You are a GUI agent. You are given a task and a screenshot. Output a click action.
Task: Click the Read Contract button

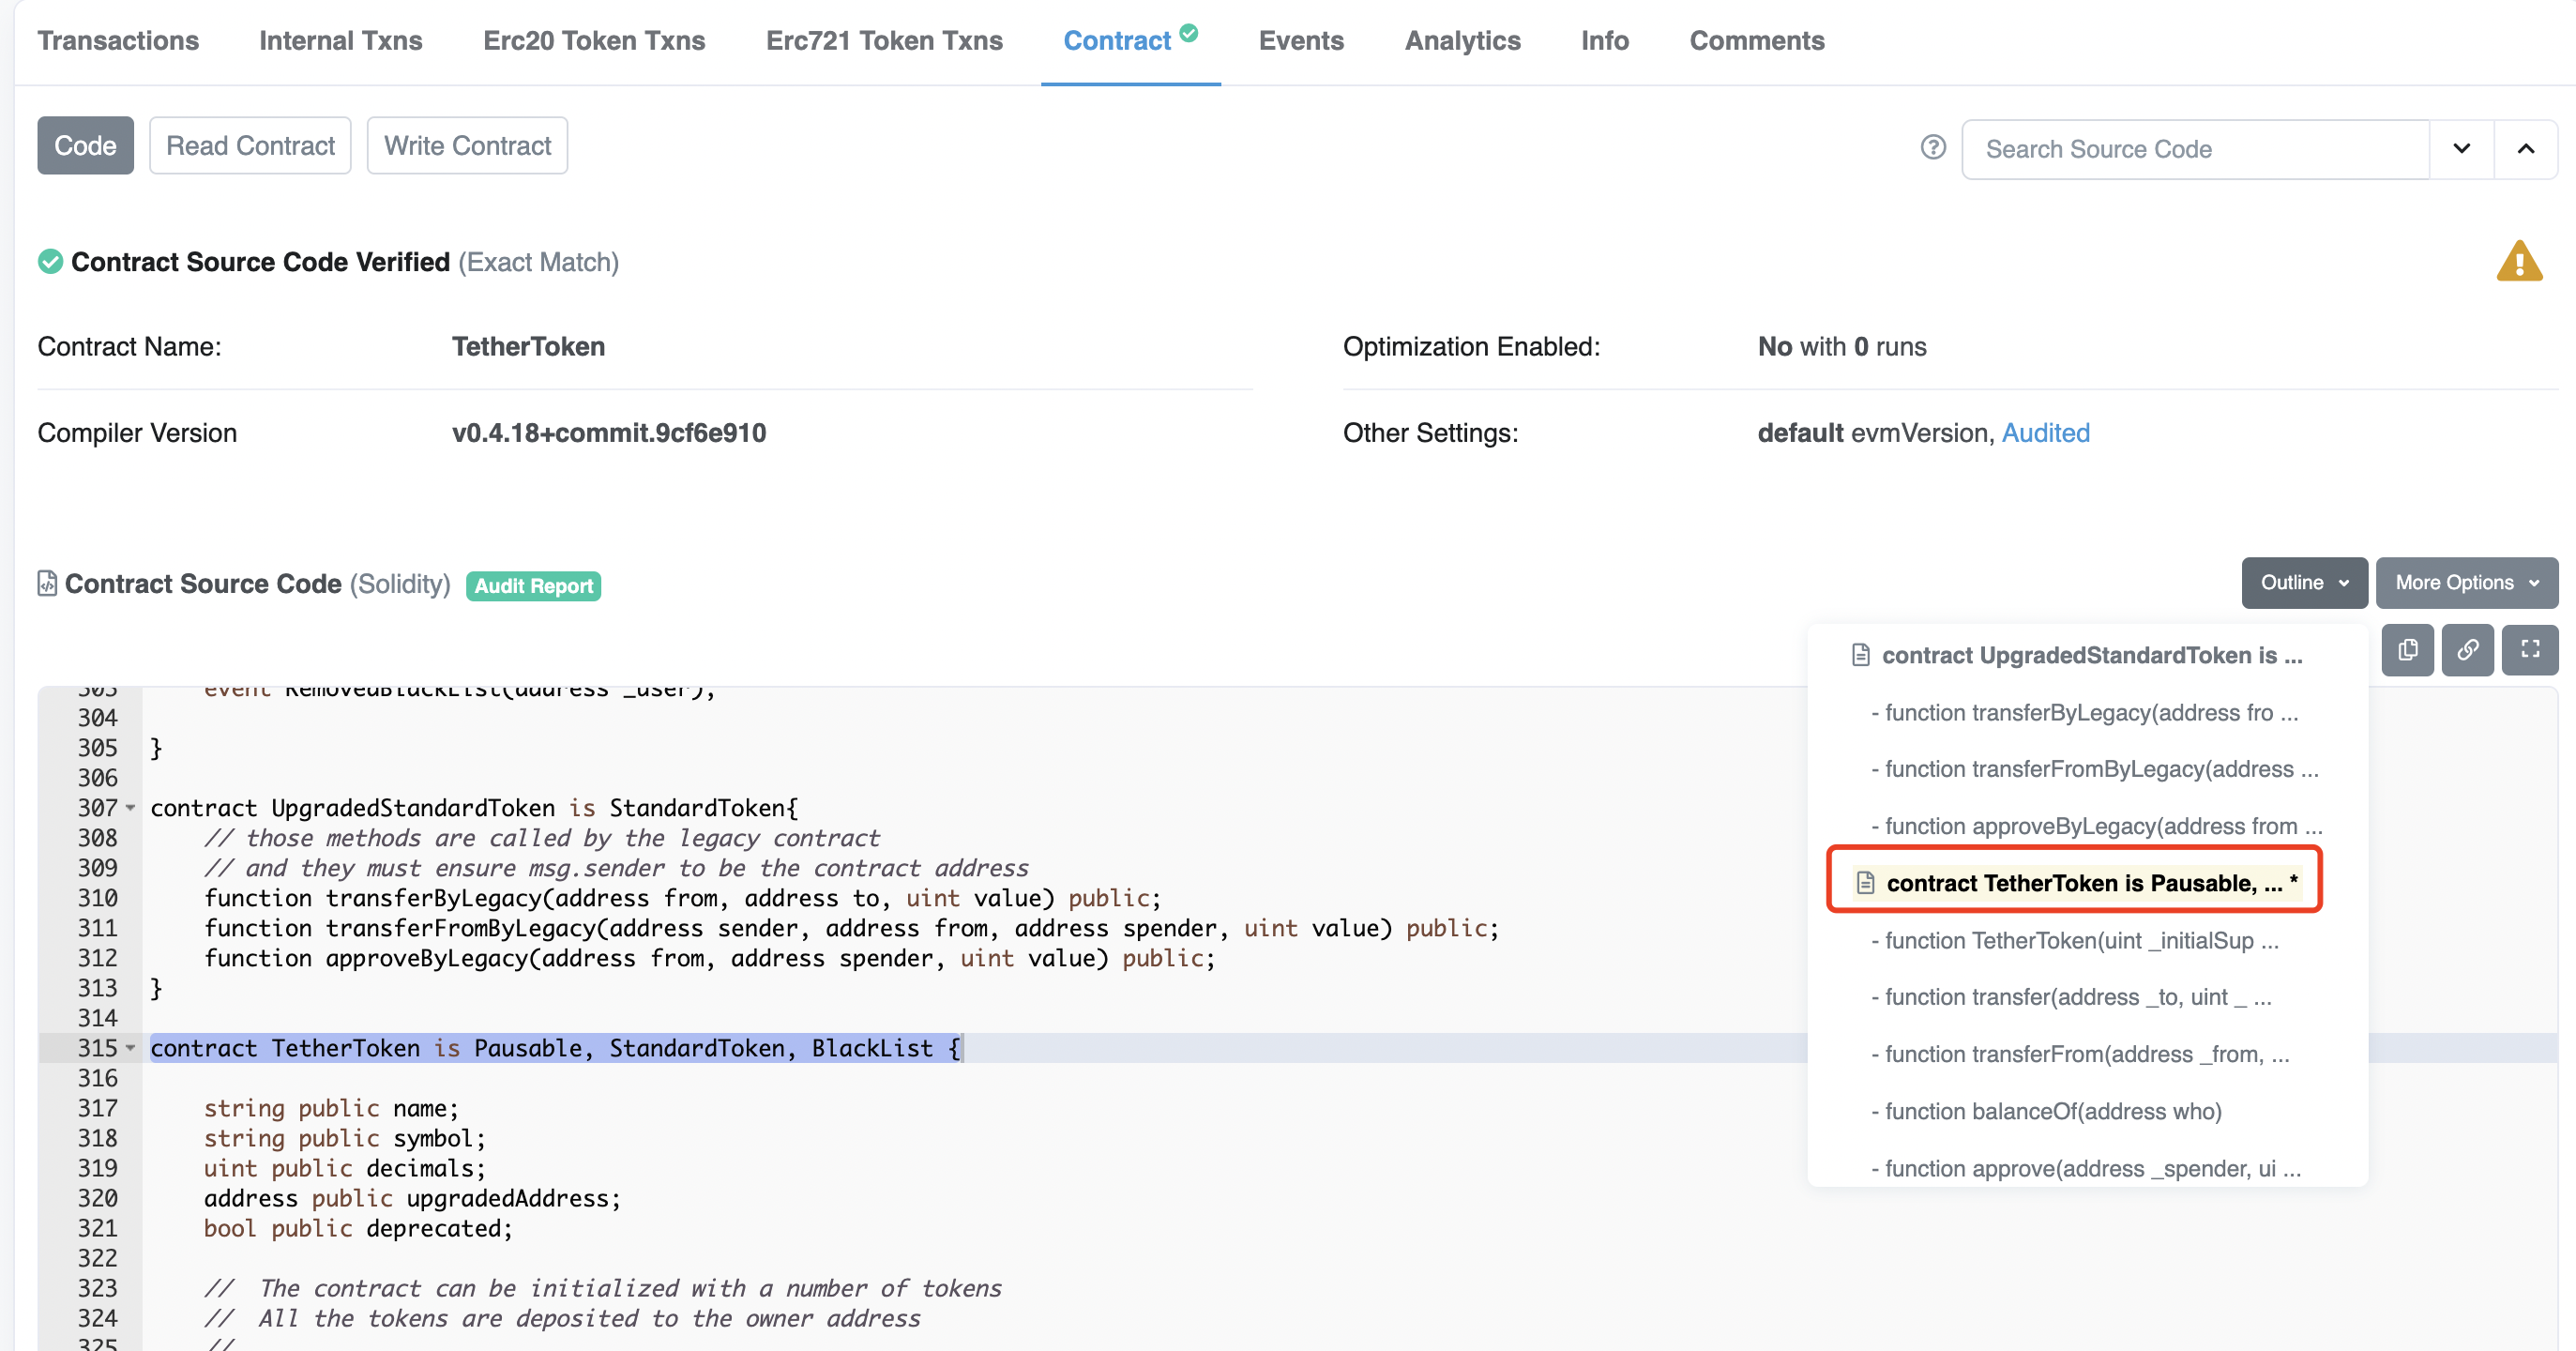(x=250, y=146)
